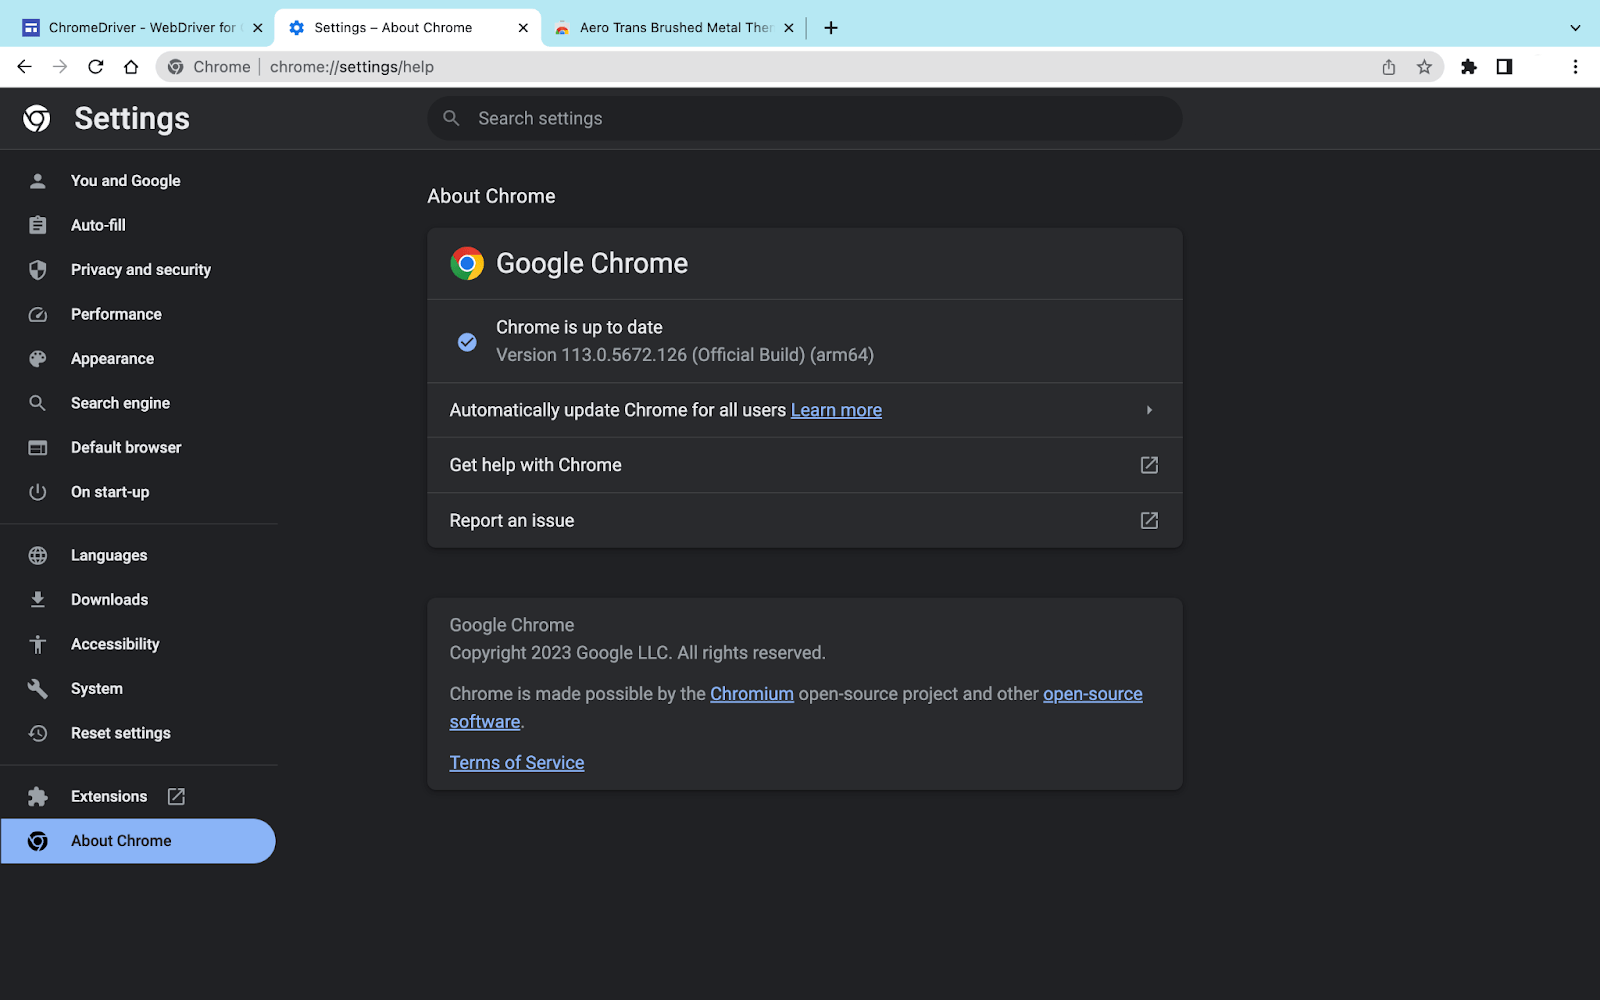The height and width of the screenshot is (1000, 1600).
Task: Select the Accessibility person icon
Action: pos(37,644)
